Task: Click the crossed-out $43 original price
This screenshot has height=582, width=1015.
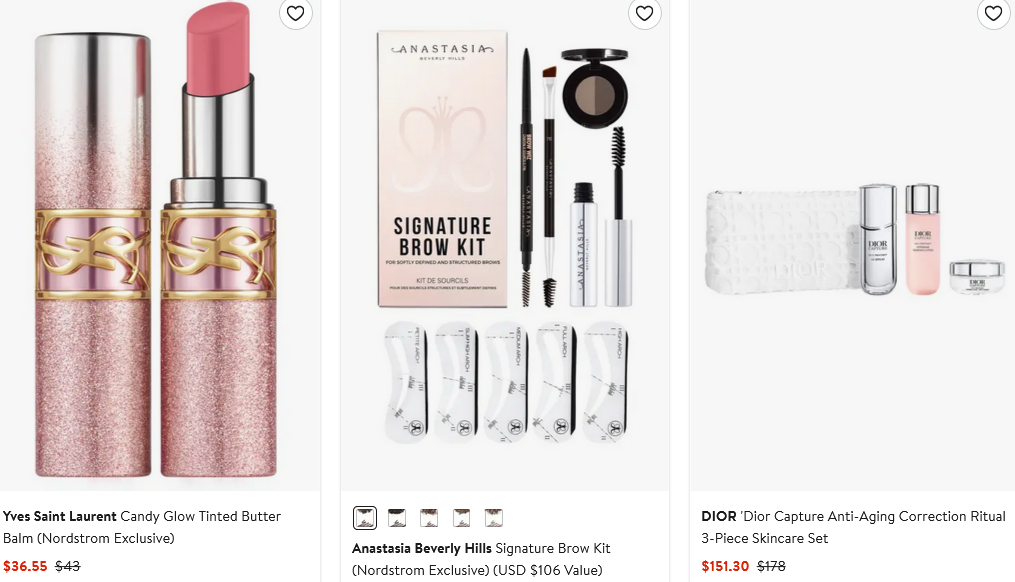Action: pos(68,566)
